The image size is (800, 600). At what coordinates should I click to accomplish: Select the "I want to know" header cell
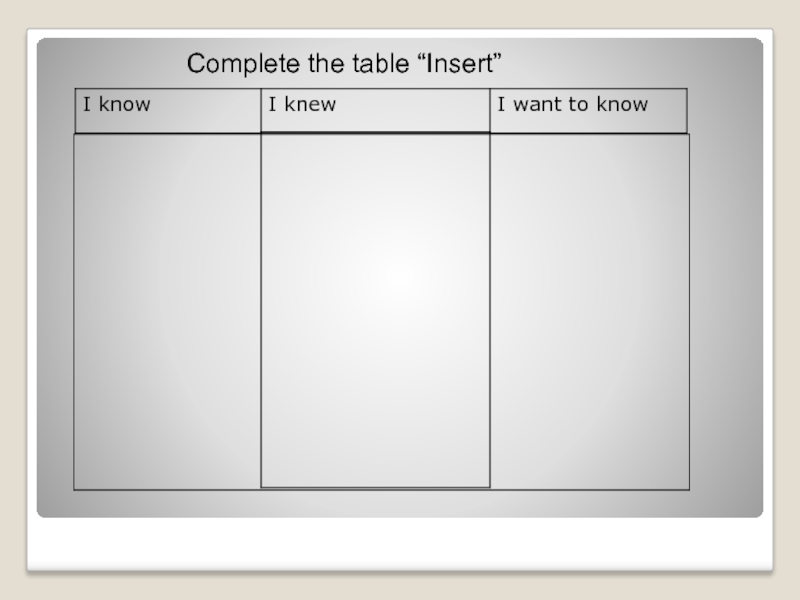tap(588, 110)
